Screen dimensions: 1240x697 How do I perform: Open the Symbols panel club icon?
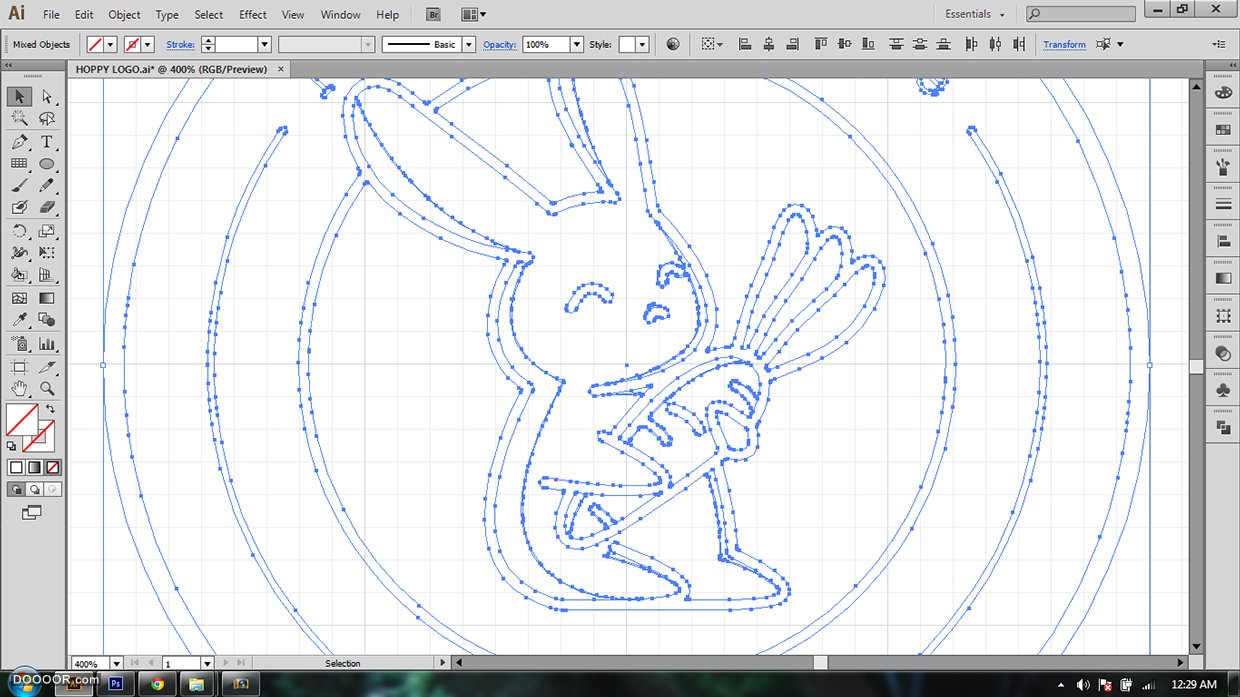tap(1223, 390)
